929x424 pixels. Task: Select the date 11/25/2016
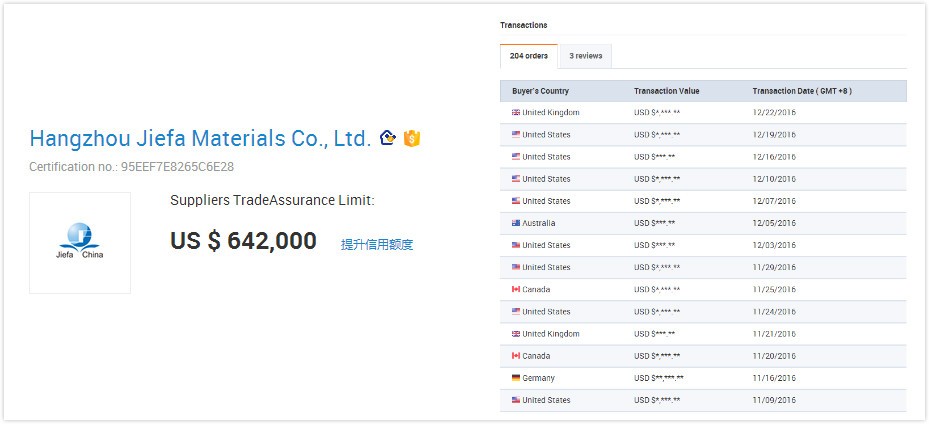(x=774, y=290)
